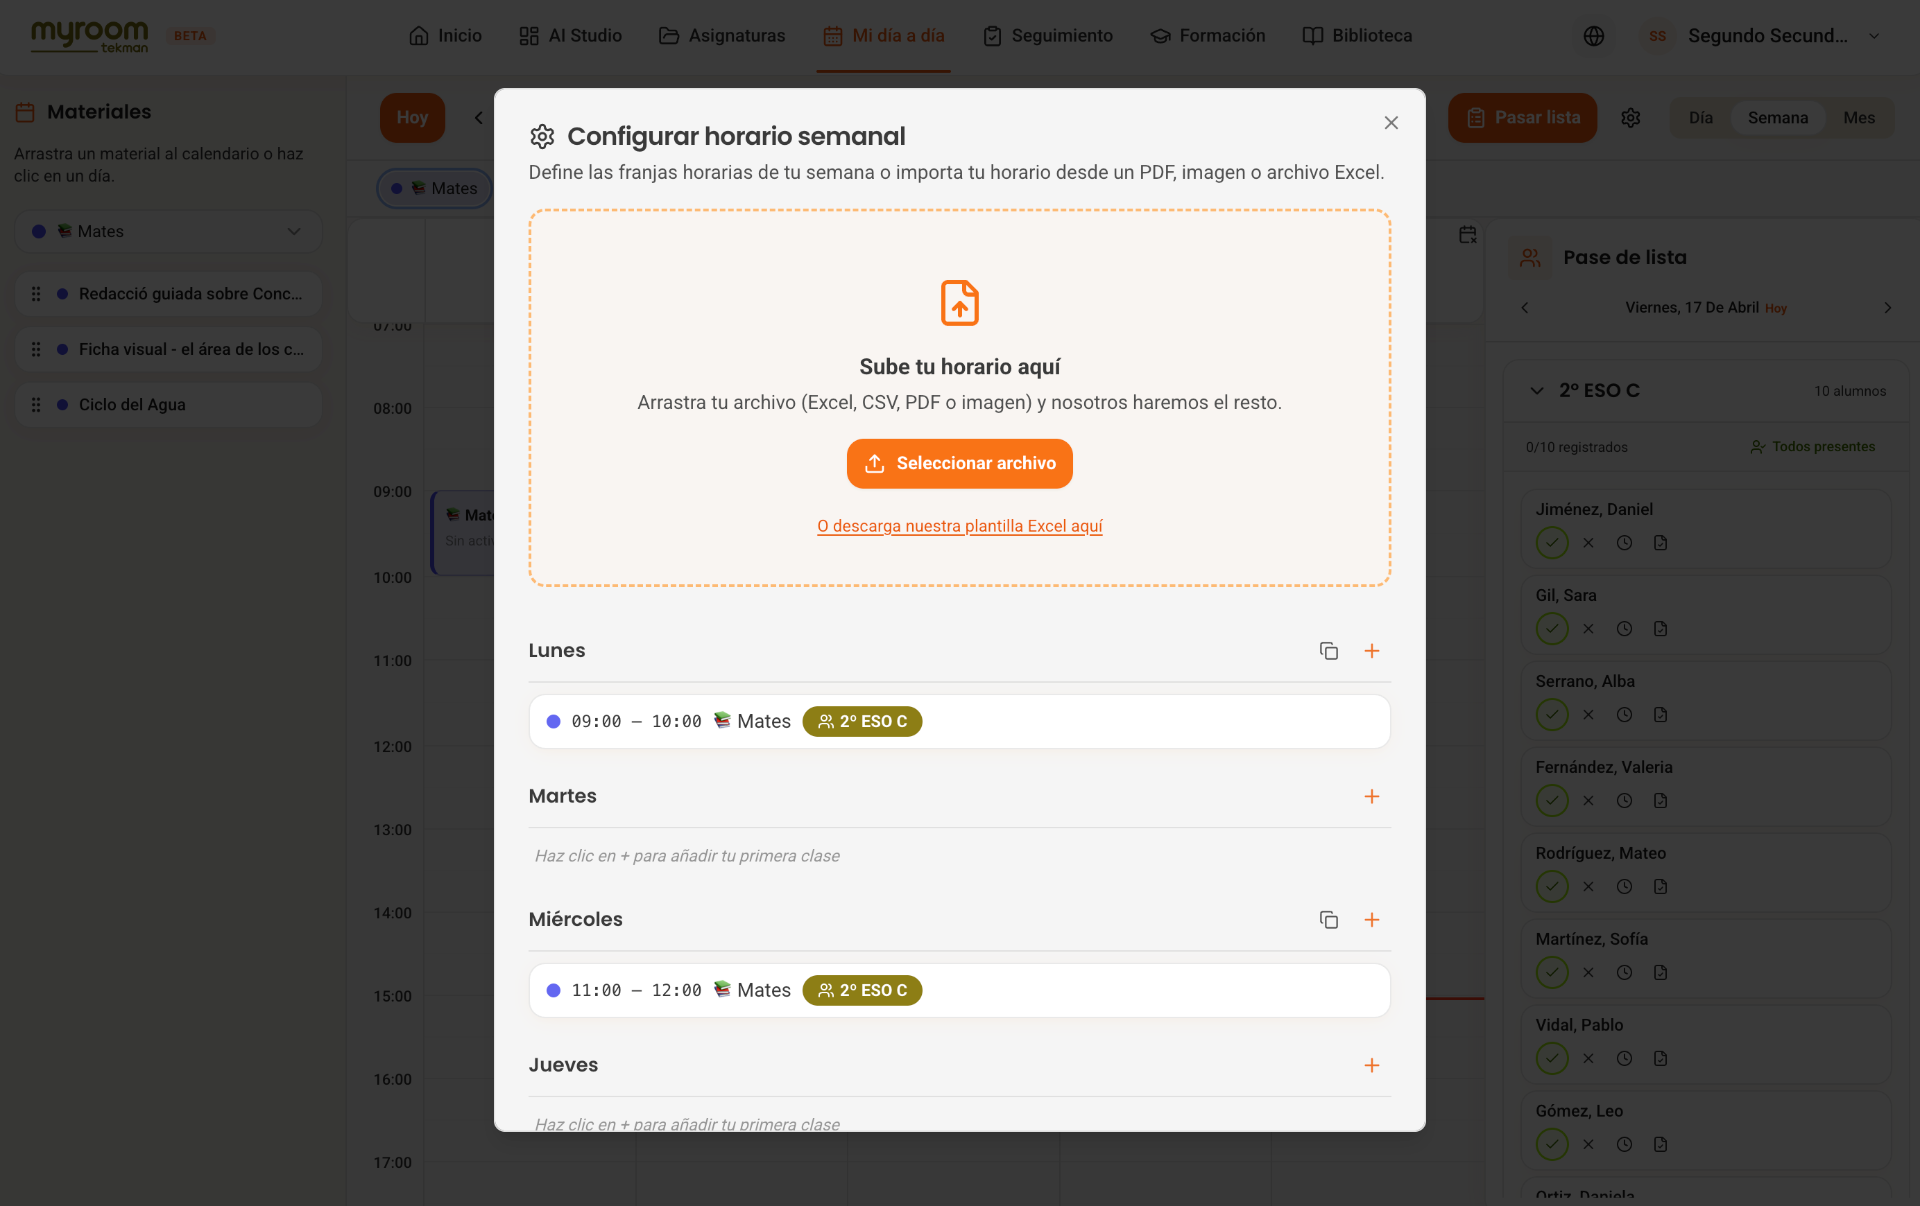Add a time slot to Lunes

coord(1372,651)
